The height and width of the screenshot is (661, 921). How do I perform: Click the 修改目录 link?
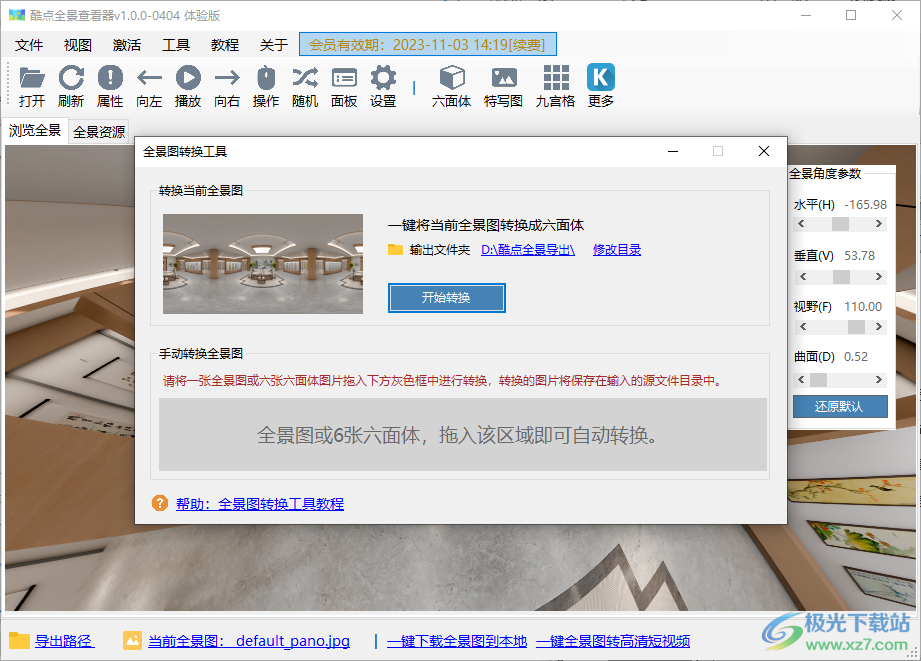(x=617, y=250)
